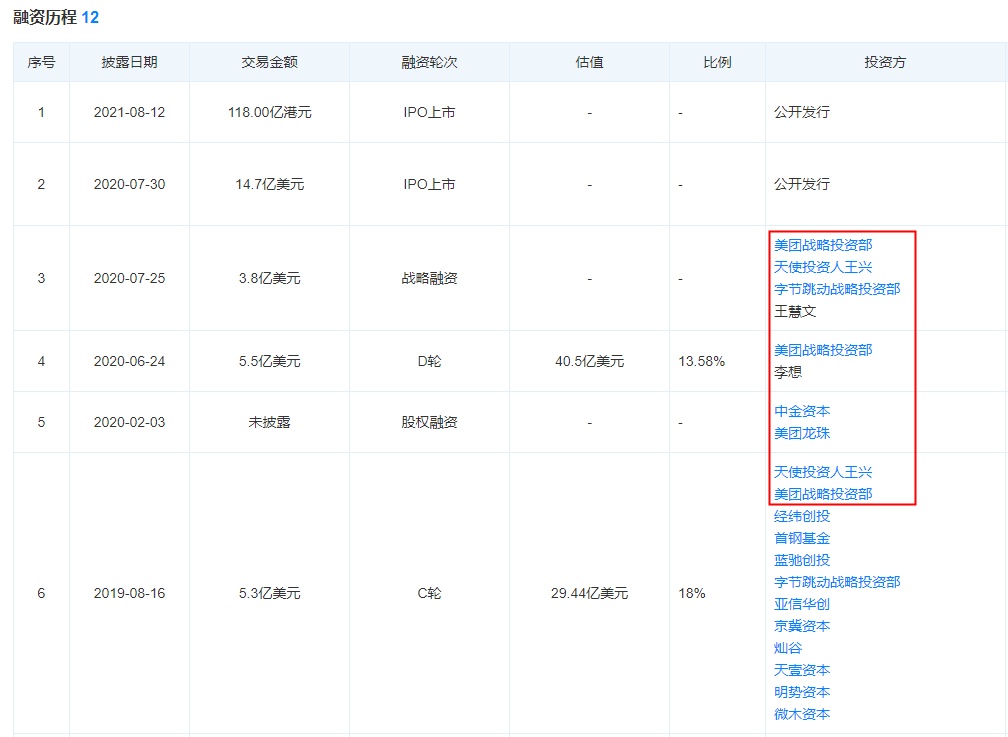Open 亚信华创 investor link
The image size is (1008, 737).
(802, 604)
